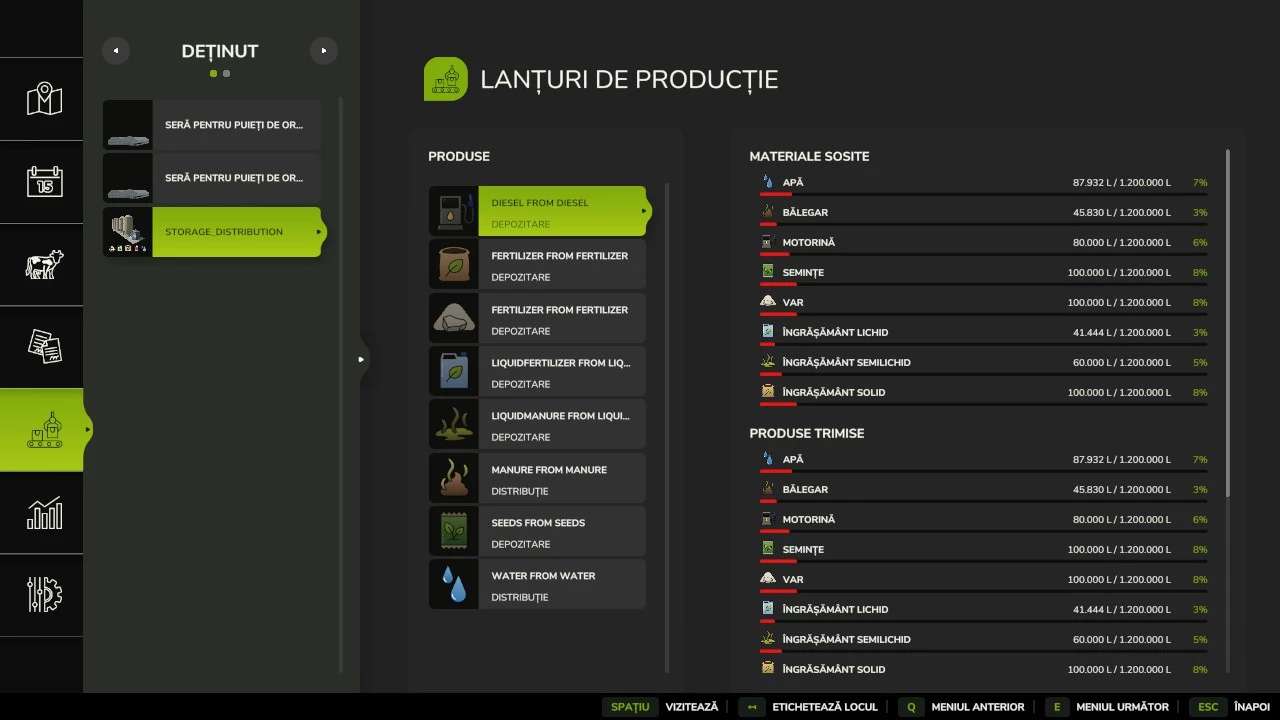Click the APĂ fill bar under Materiale Sosite
This screenshot has width=1280, height=720.
coord(983,194)
